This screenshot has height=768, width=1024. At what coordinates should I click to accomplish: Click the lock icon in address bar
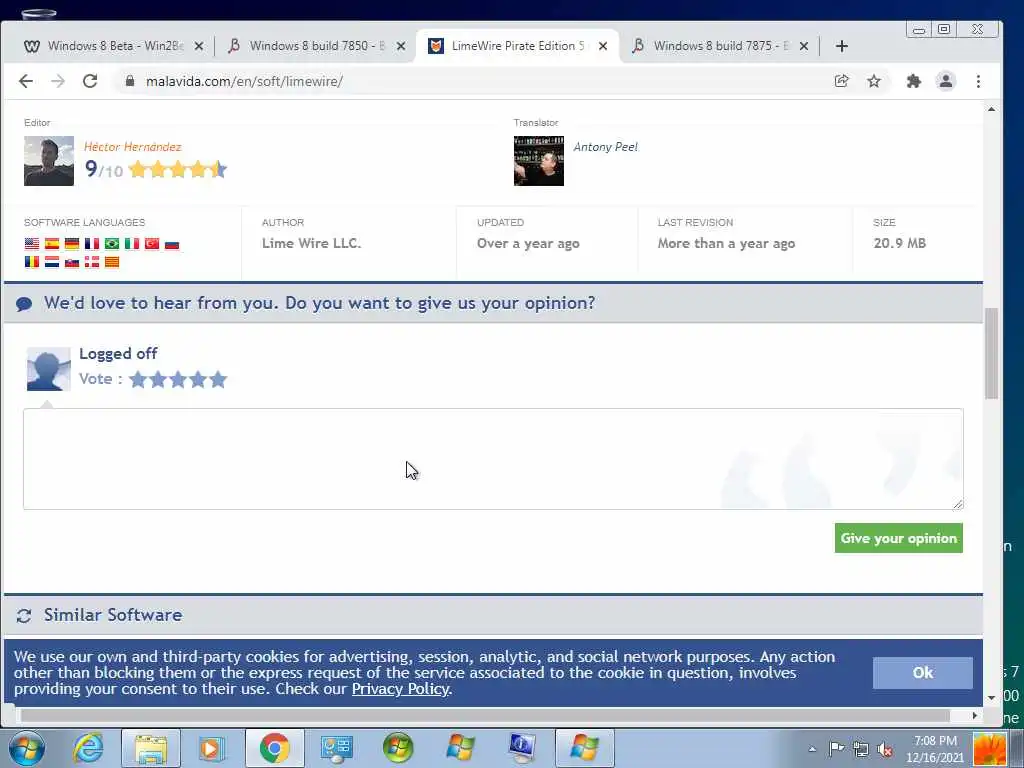click(x=130, y=81)
